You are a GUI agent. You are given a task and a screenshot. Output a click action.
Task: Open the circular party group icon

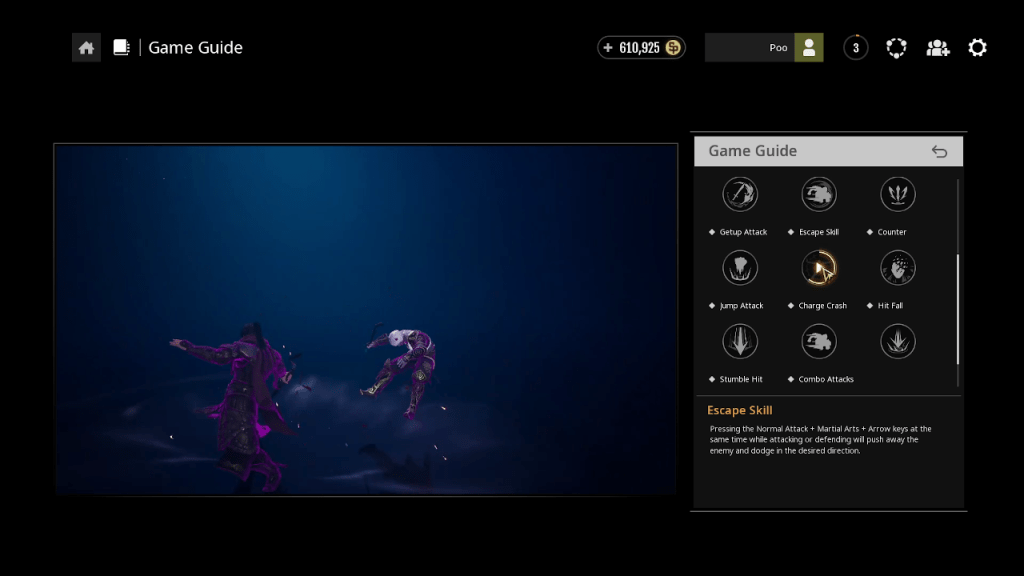pos(897,48)
